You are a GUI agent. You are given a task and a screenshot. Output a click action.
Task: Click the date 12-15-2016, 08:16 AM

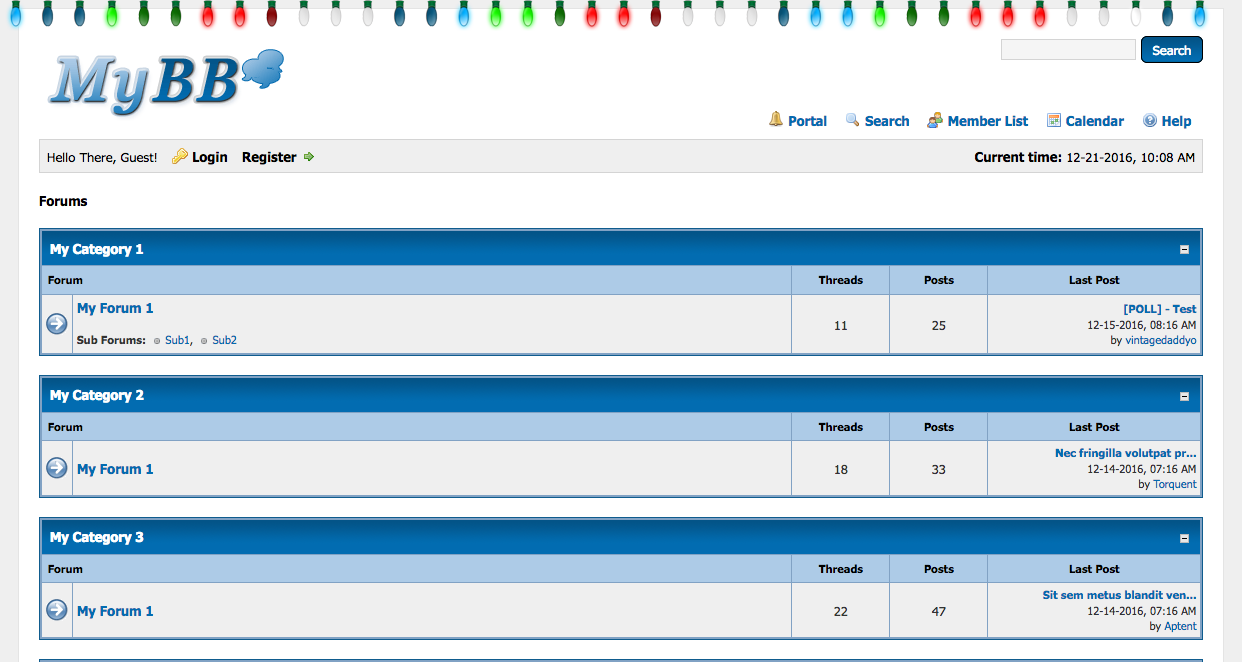point(1141,325)
